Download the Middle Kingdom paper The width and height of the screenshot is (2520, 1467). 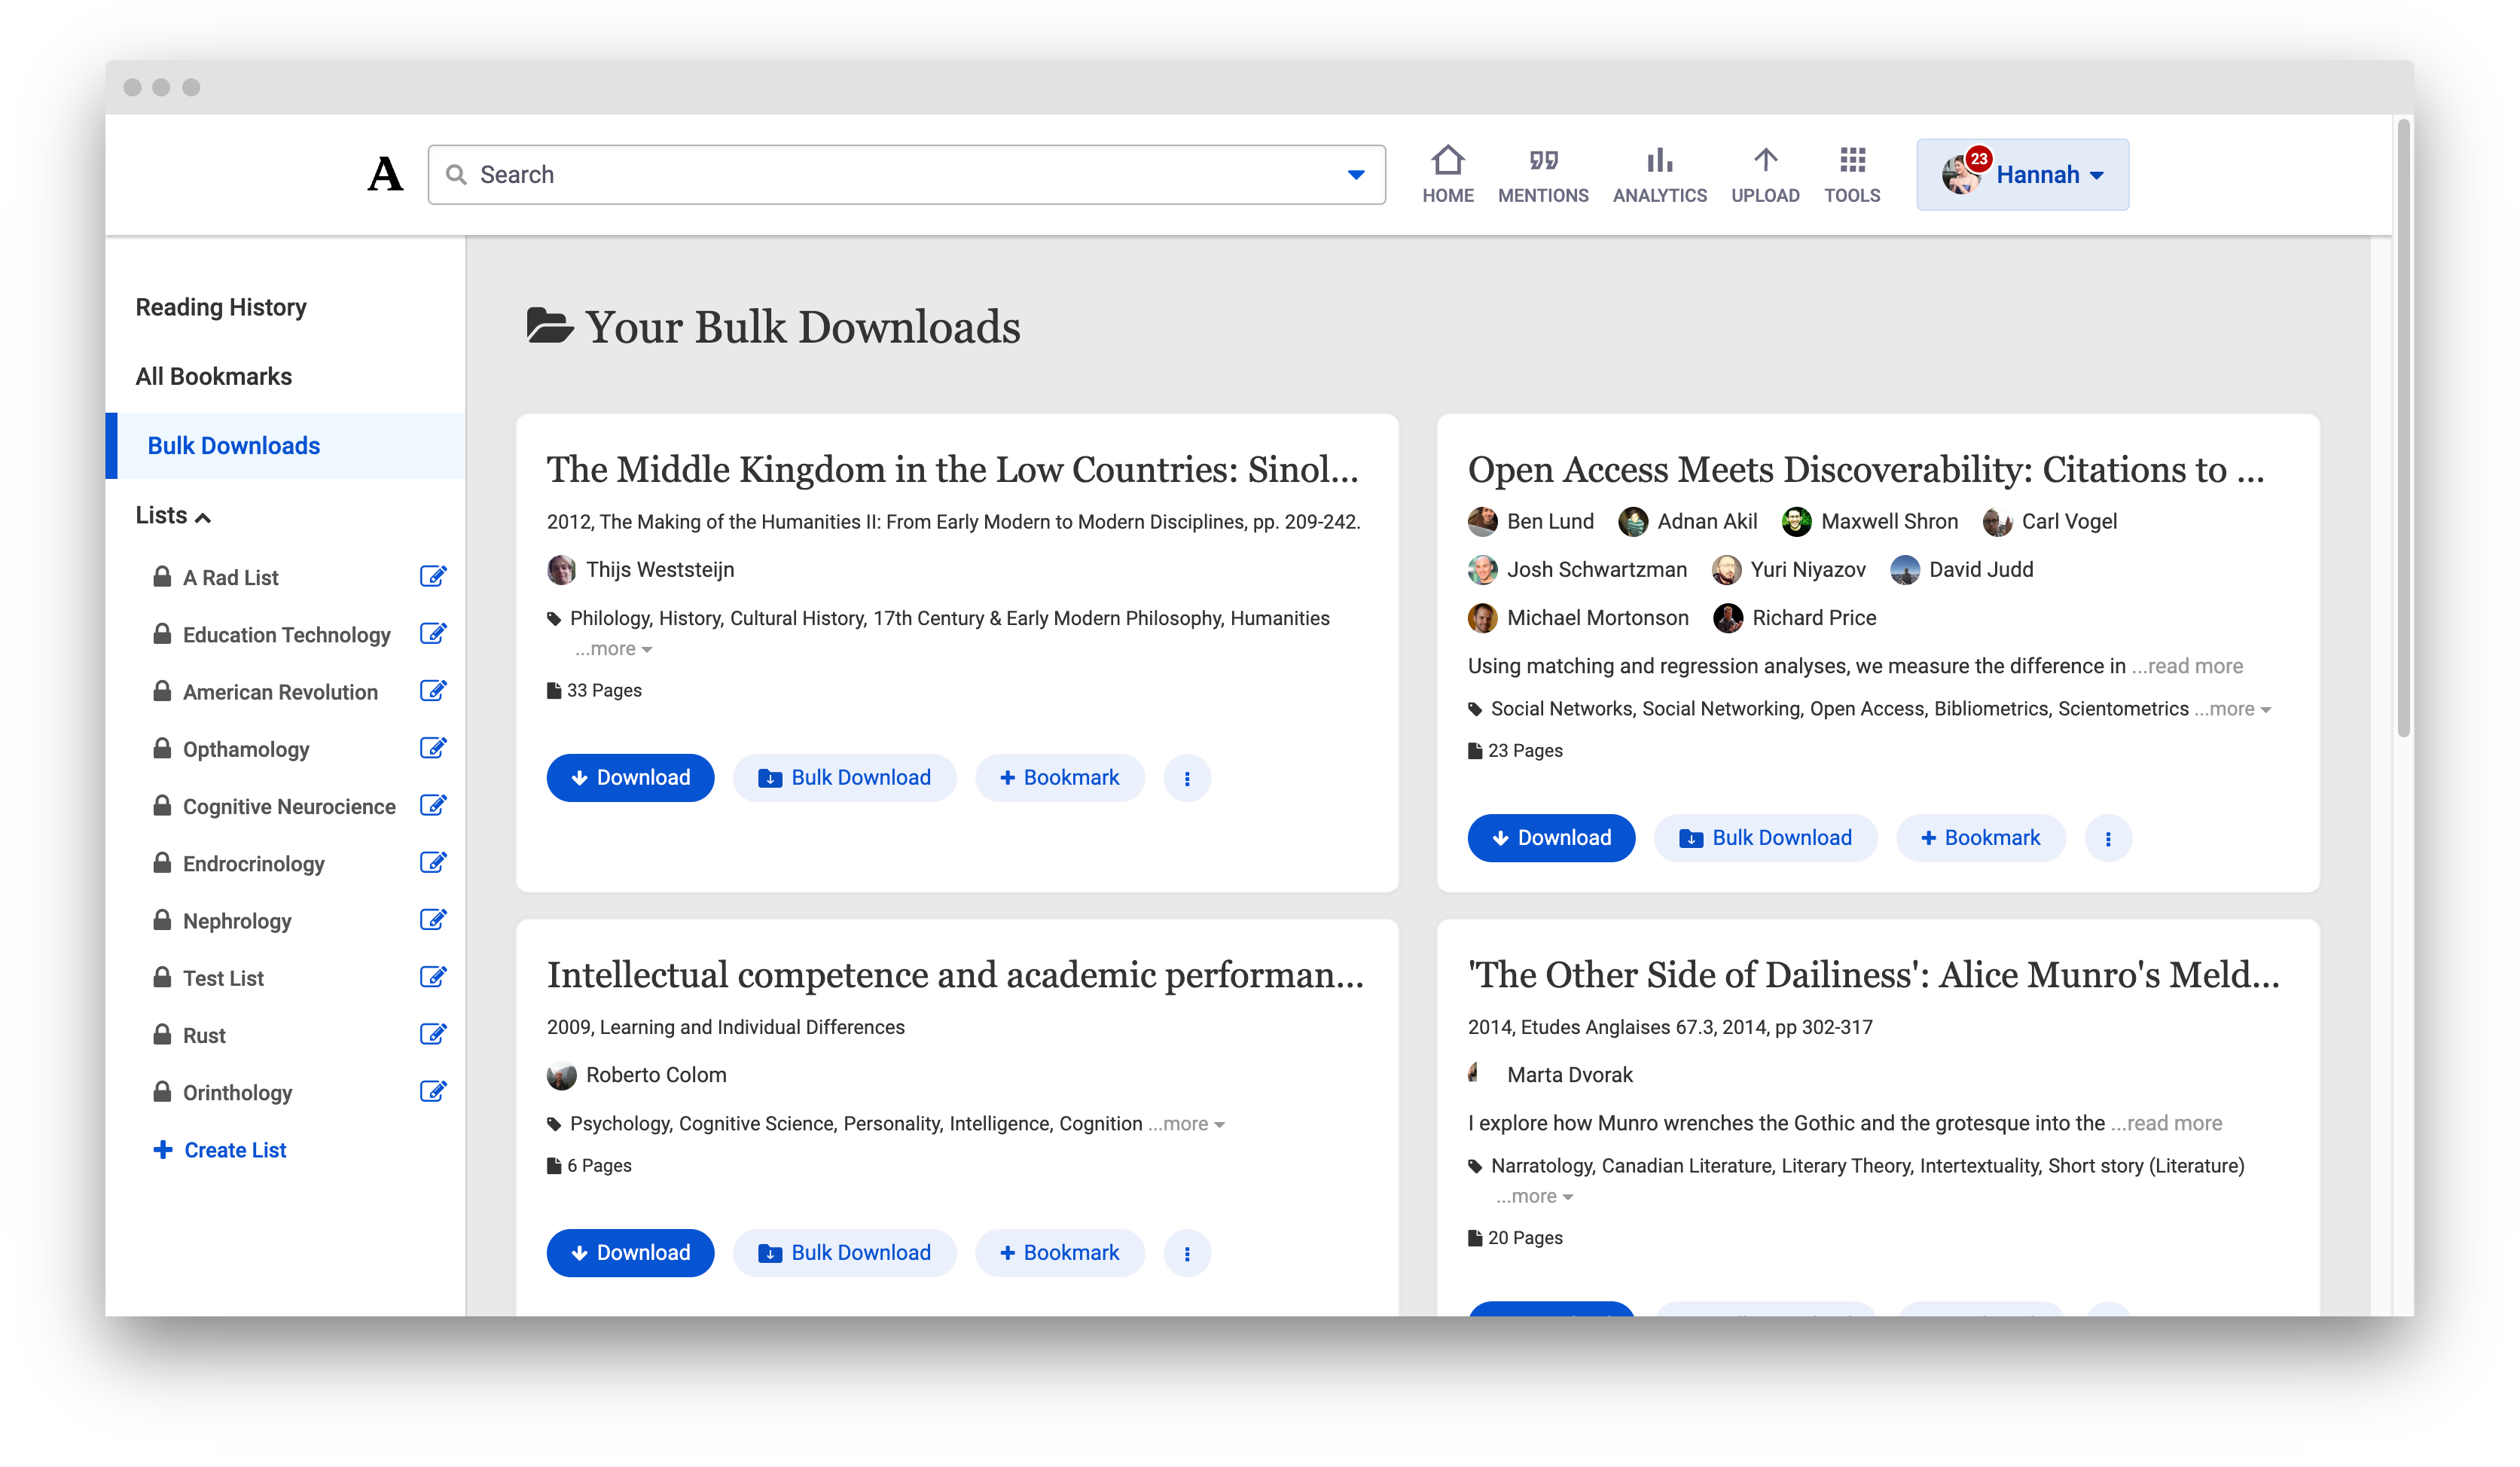click(x=630, y=777)
